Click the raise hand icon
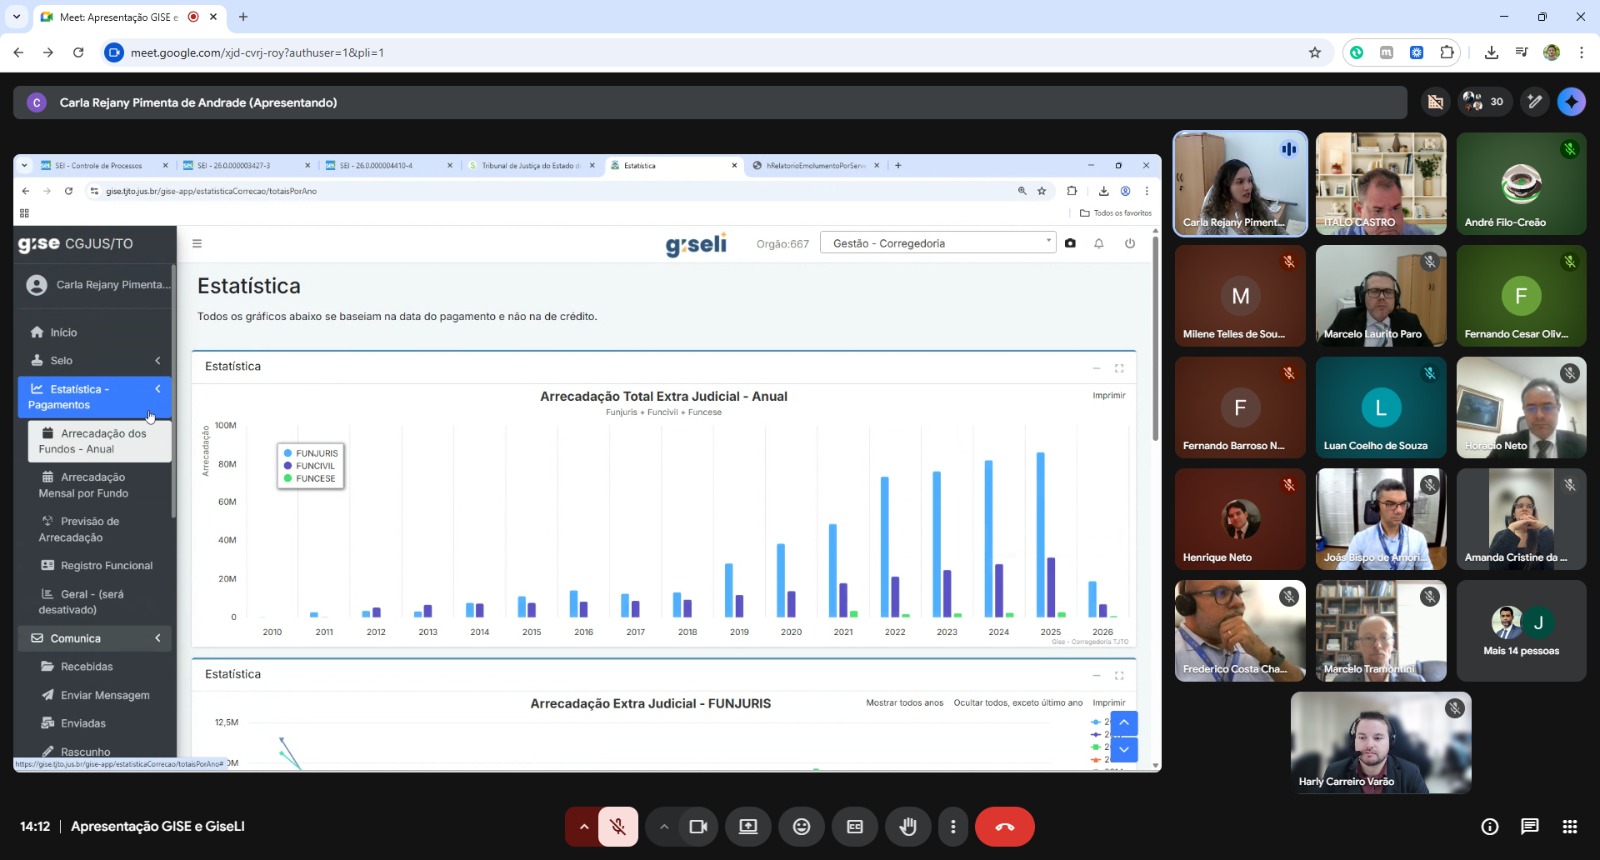 [x=908, y=827]
